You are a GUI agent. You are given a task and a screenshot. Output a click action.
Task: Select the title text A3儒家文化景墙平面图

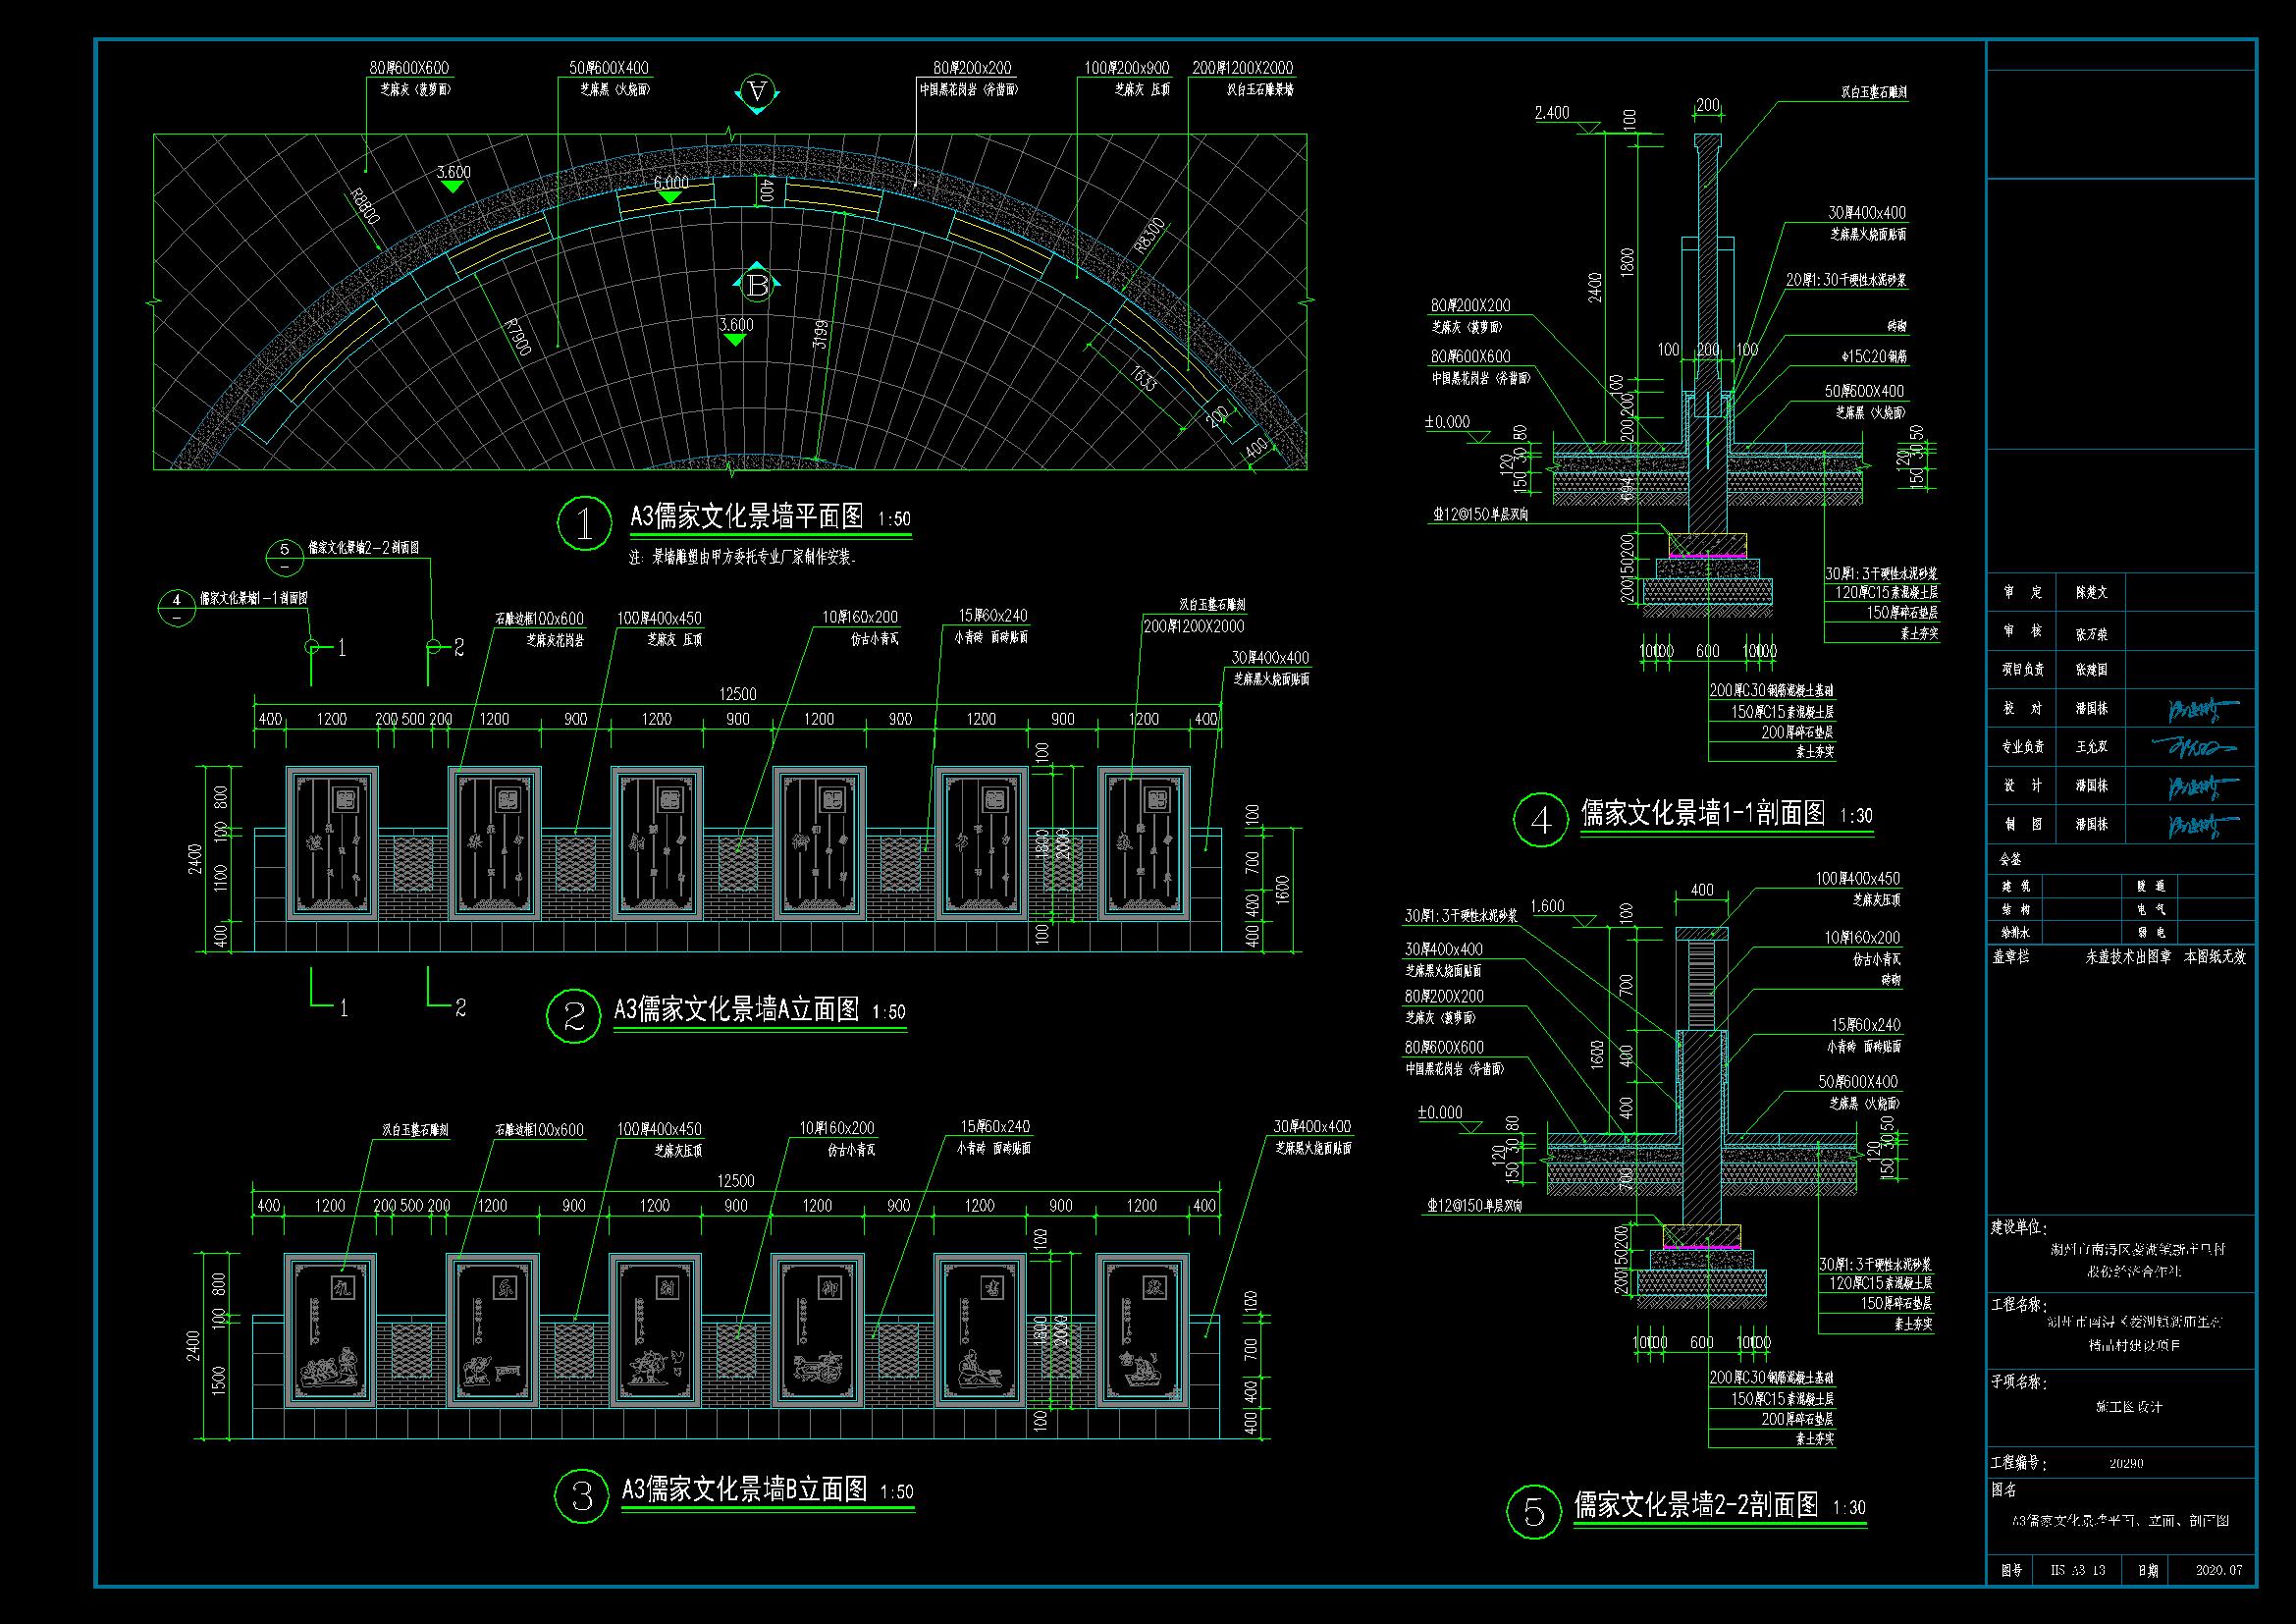coord(746,516)
